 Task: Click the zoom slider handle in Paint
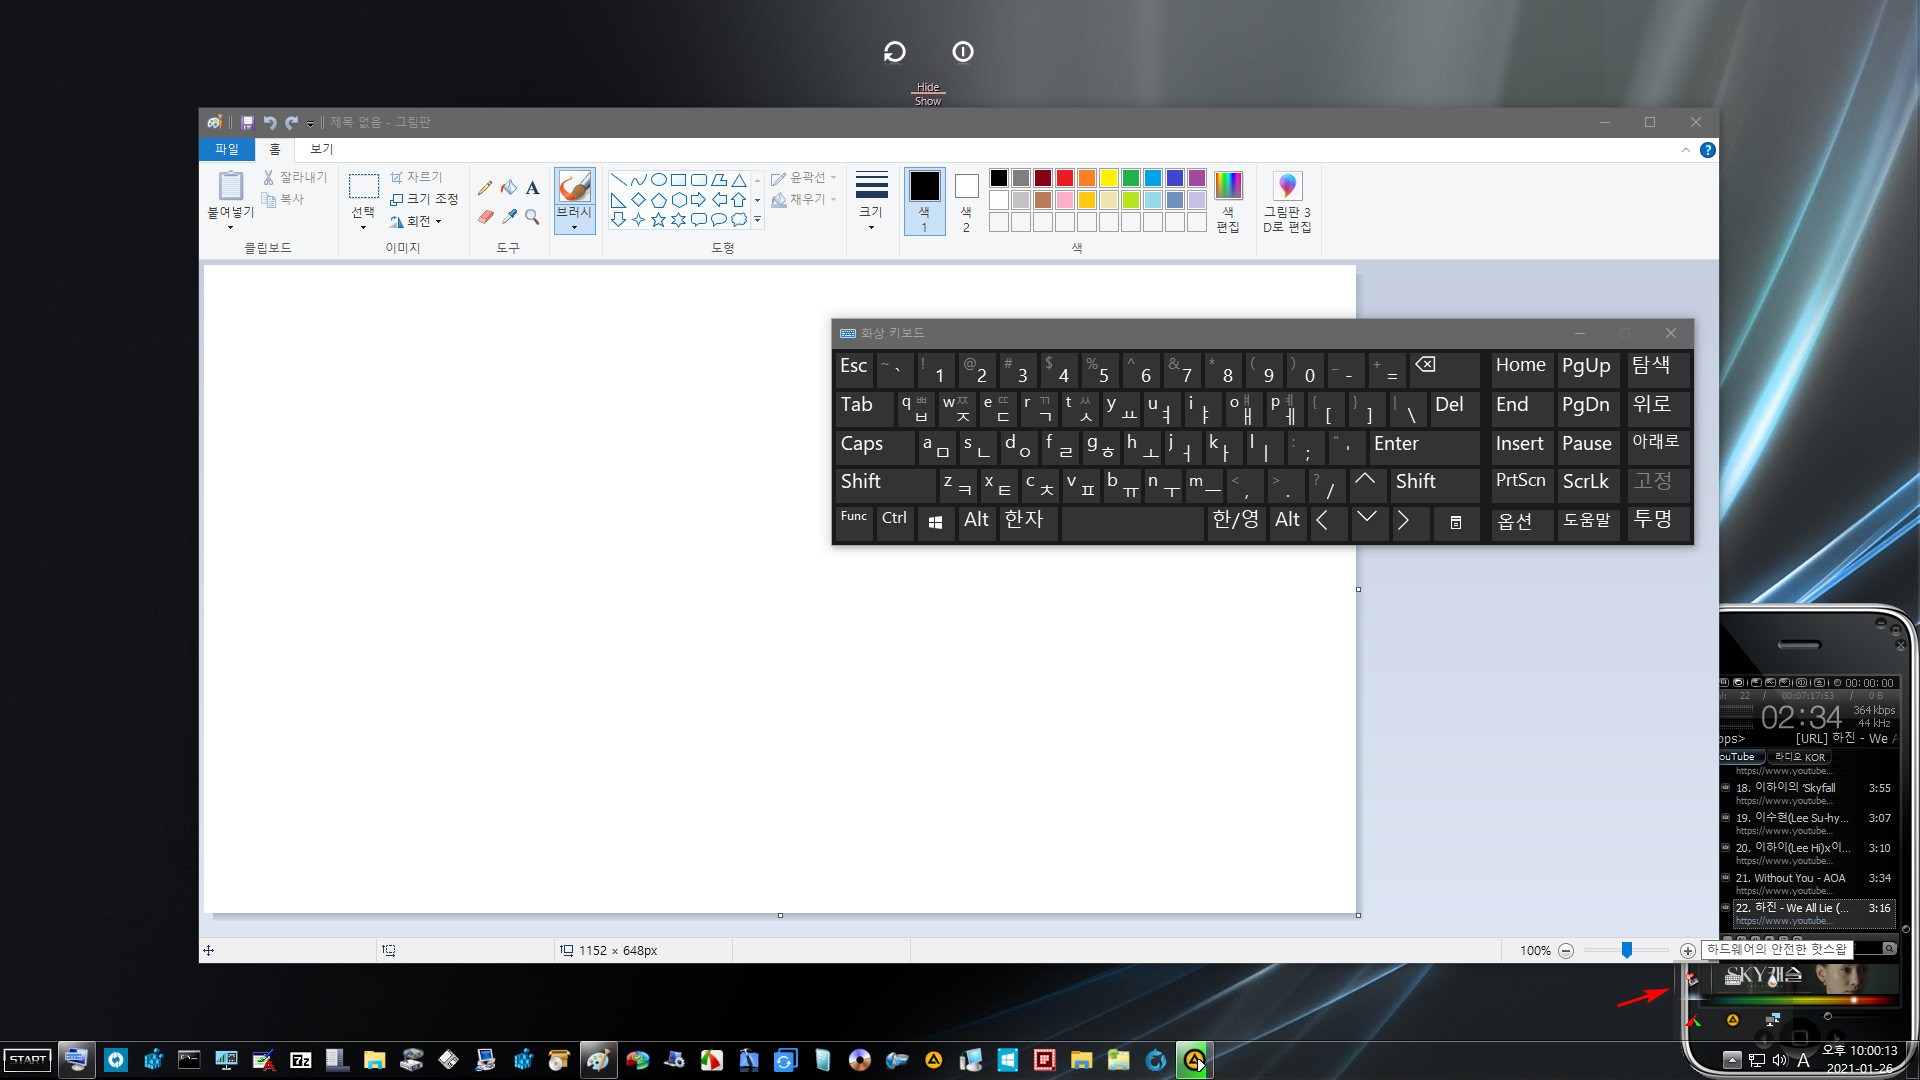(x=1627, y=950)
